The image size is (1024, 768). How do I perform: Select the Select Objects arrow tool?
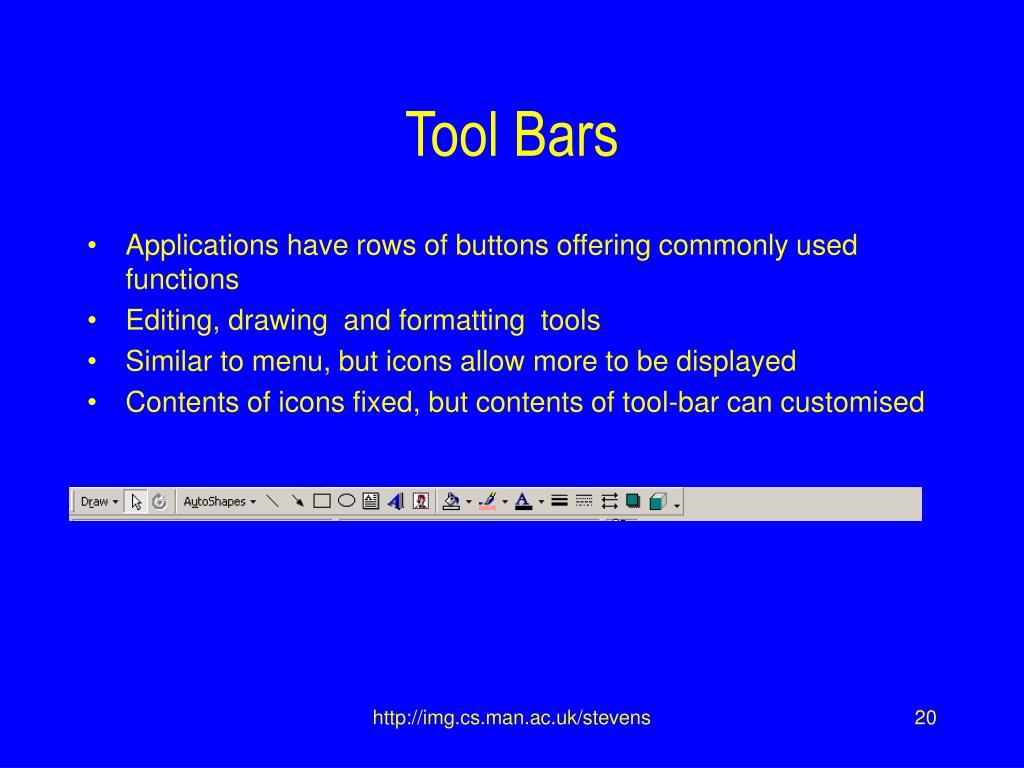click(136, 502)
